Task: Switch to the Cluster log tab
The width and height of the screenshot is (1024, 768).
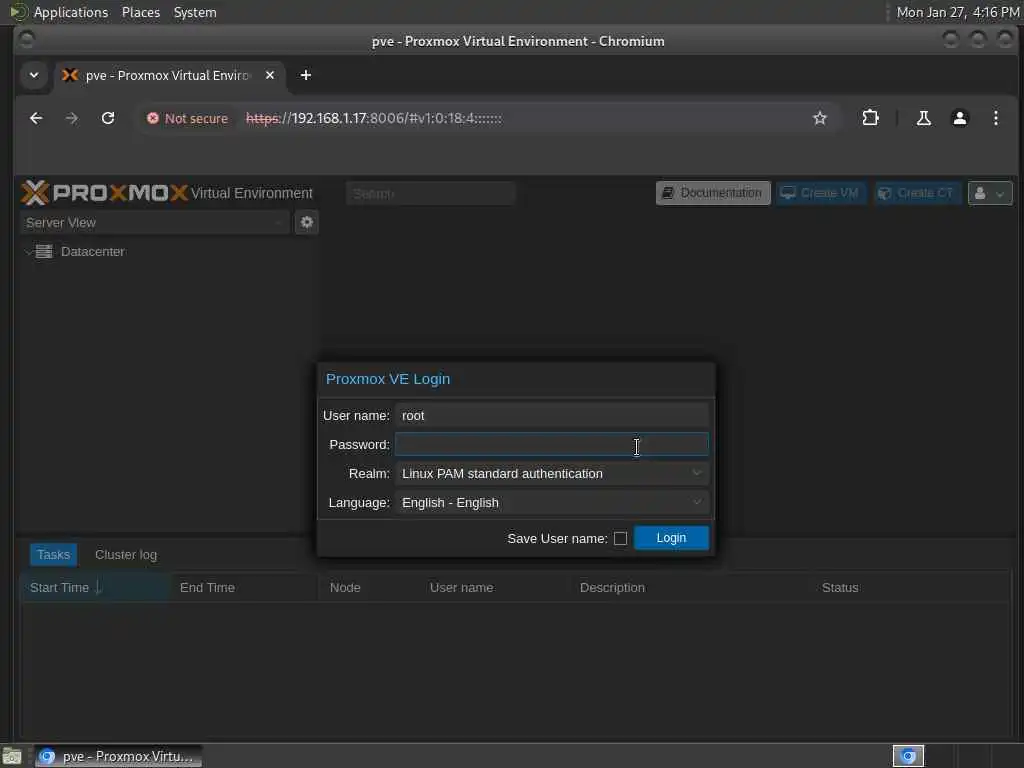Action: 126,554
